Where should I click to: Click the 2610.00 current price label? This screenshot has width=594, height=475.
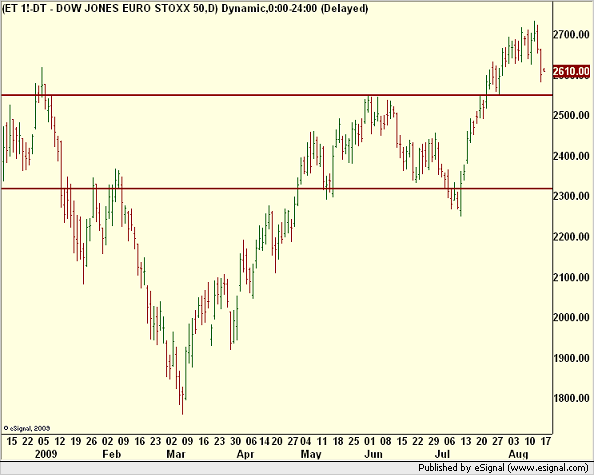[x=571, y=72]
